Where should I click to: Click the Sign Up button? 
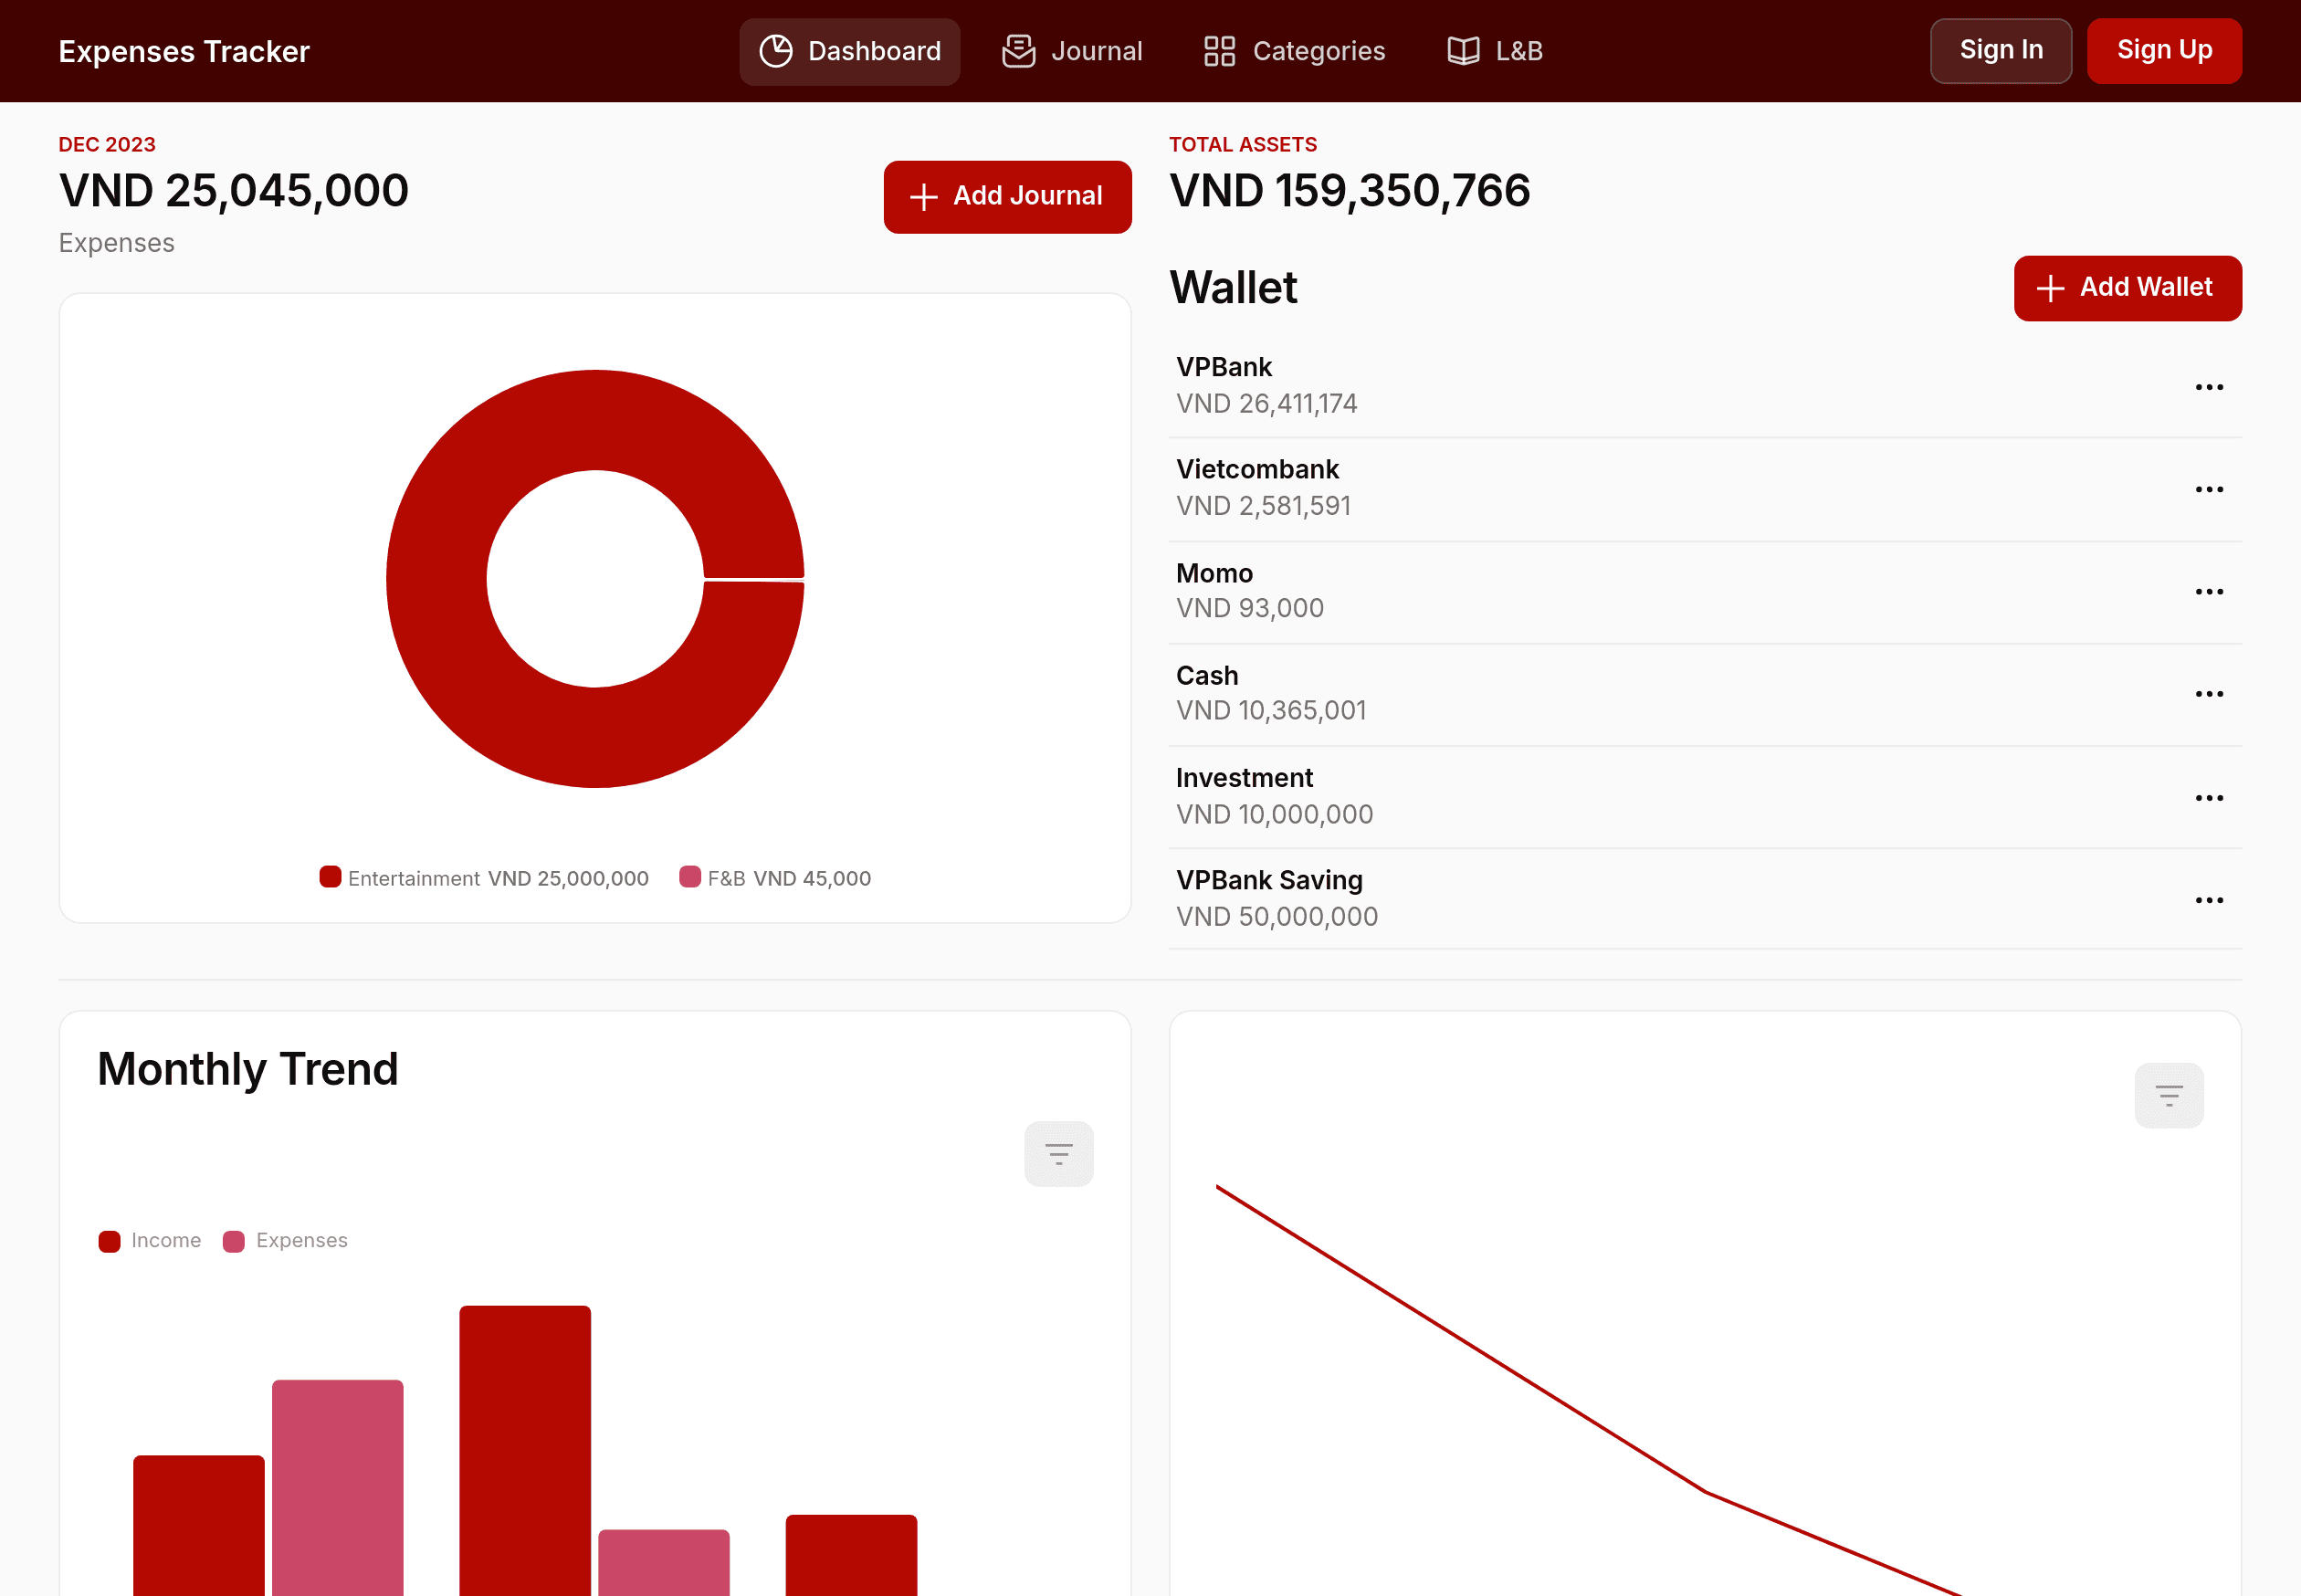2165,51
